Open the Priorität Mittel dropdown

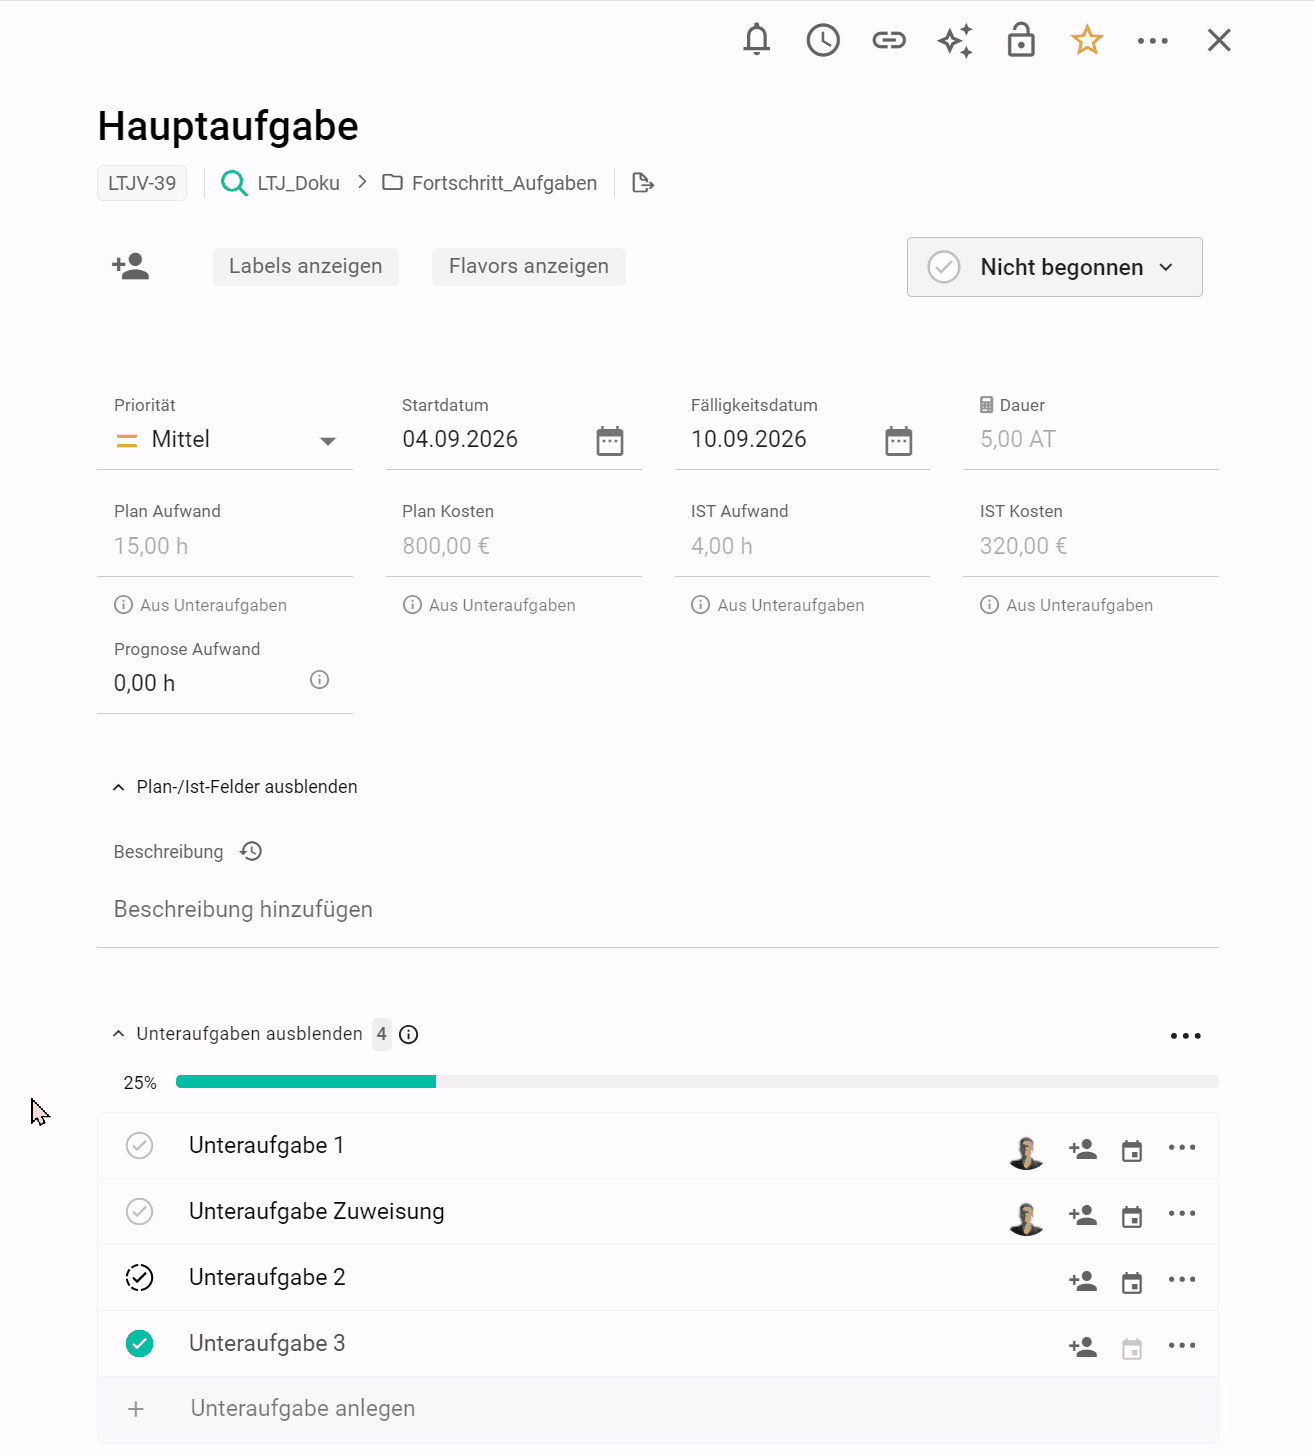(225, 440)
